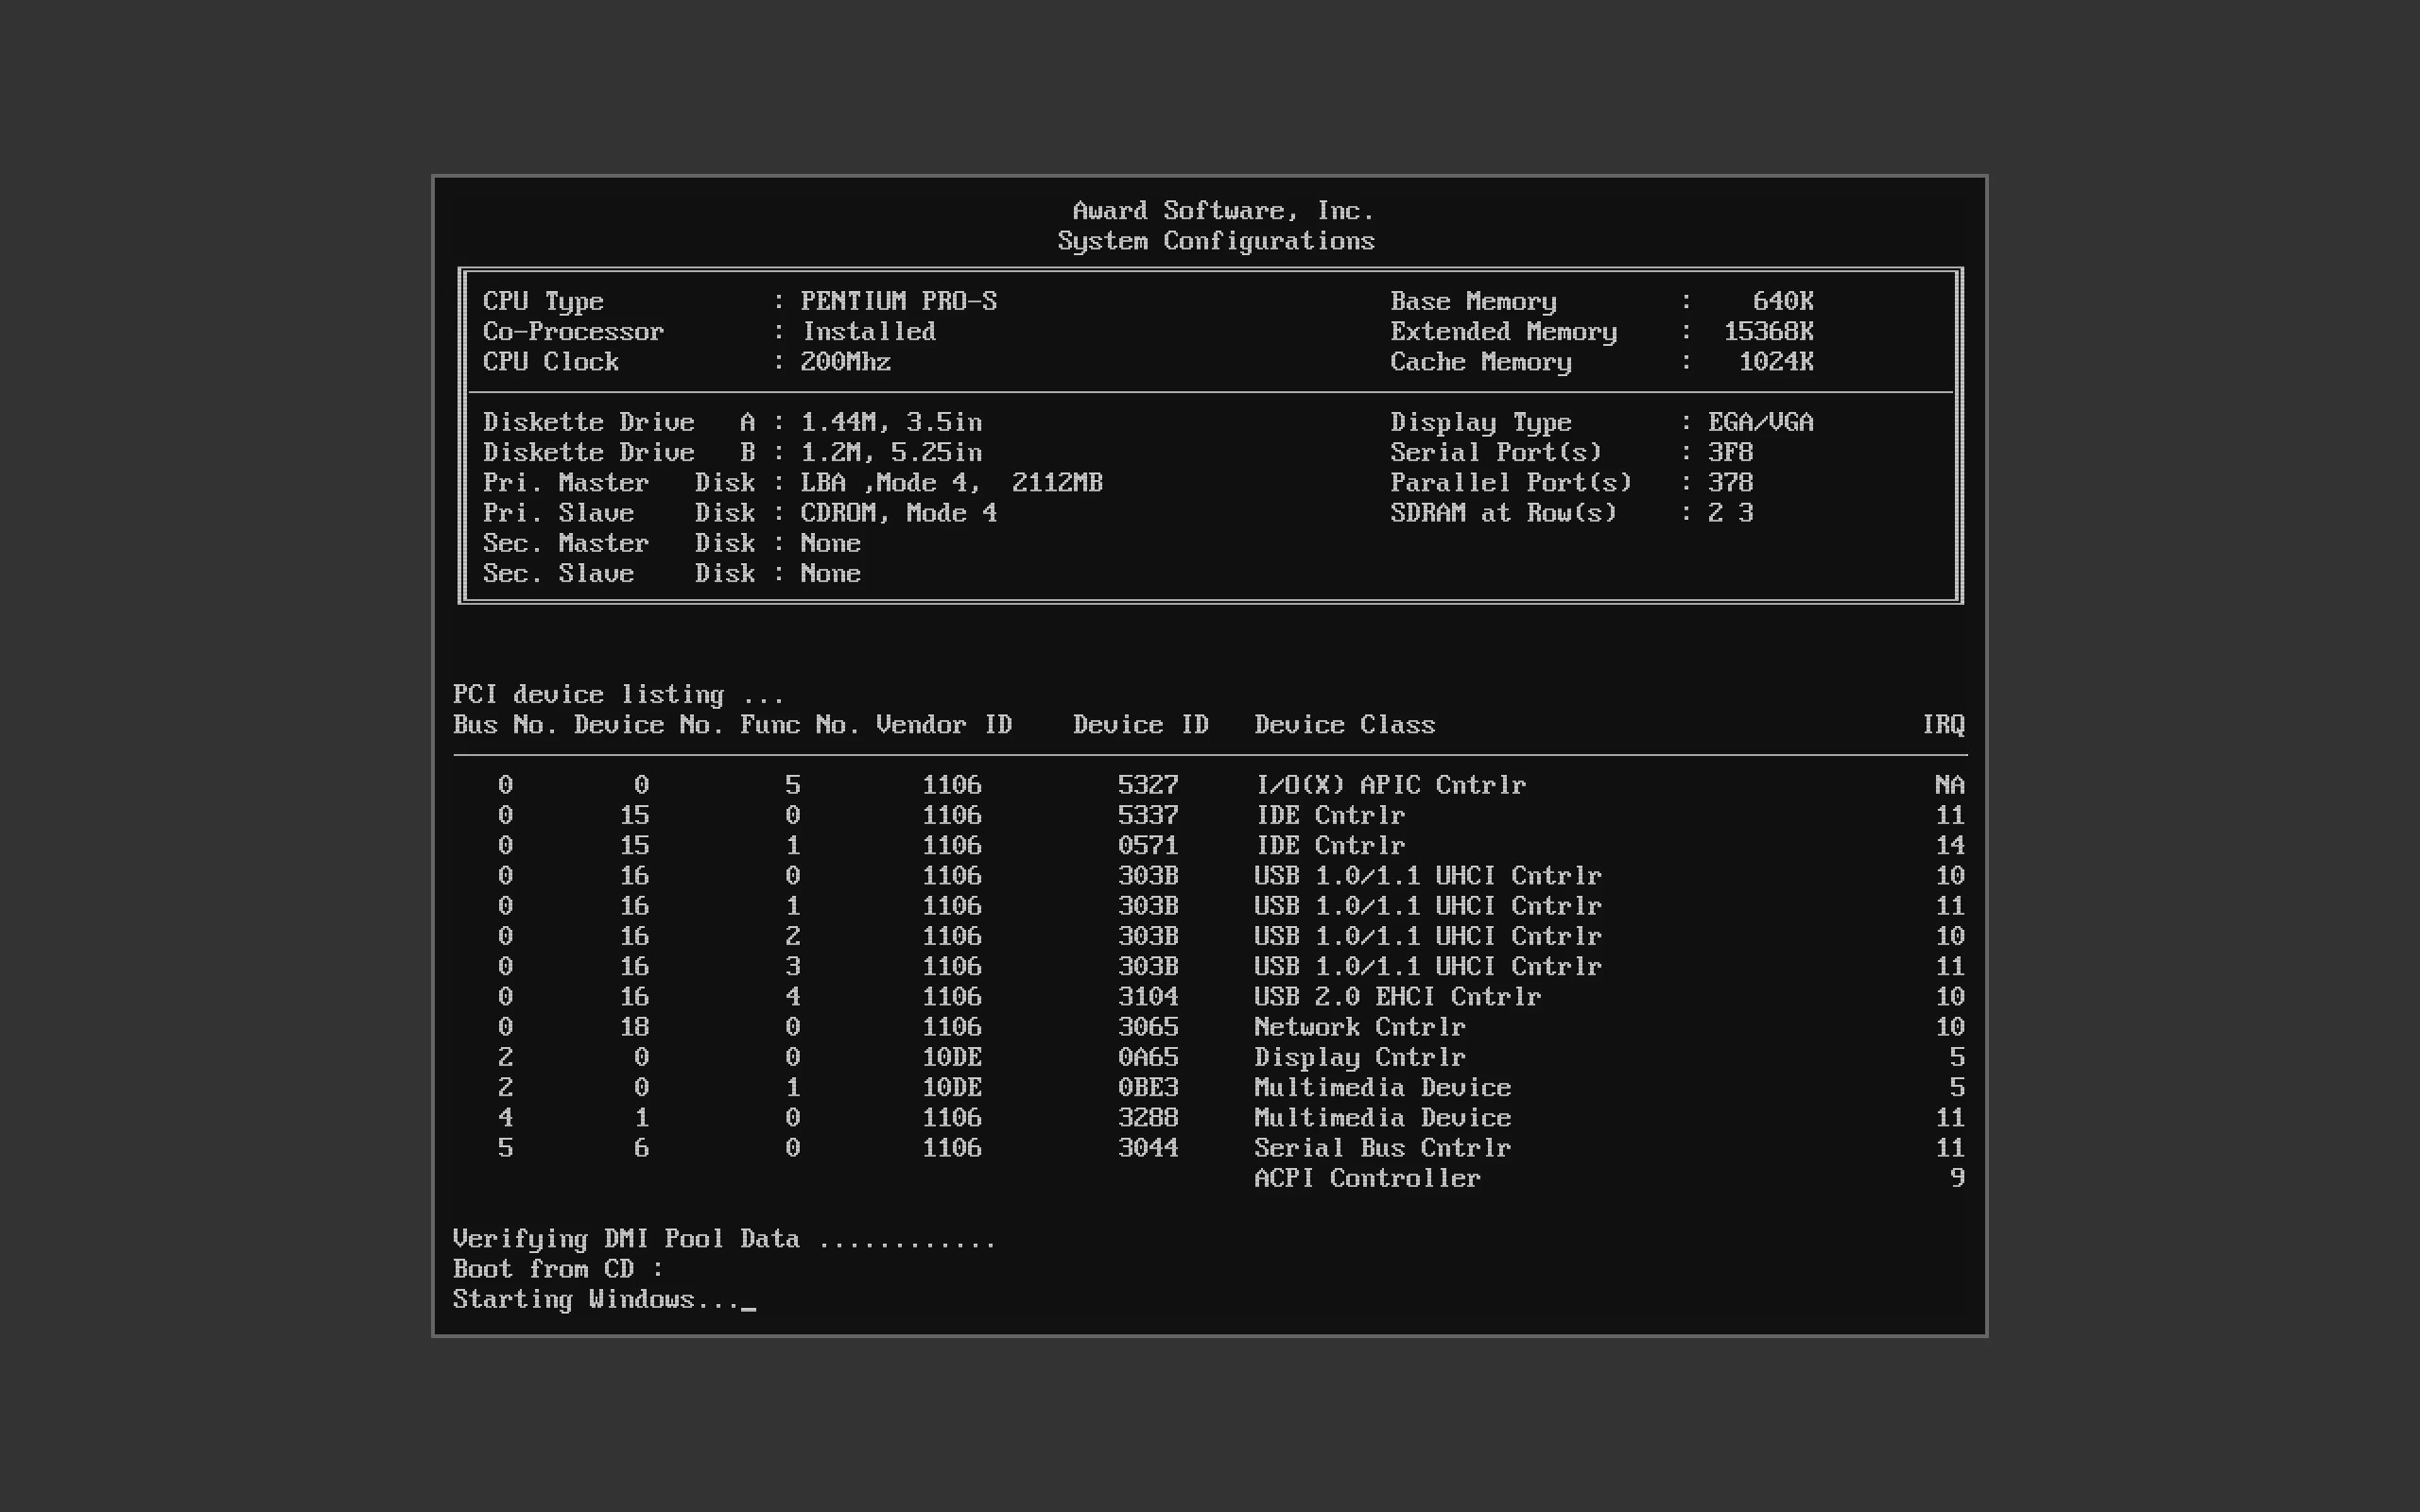Click the "Device No." column header
Viewport: 2420px width, 1512px height.
click(649, 725)
